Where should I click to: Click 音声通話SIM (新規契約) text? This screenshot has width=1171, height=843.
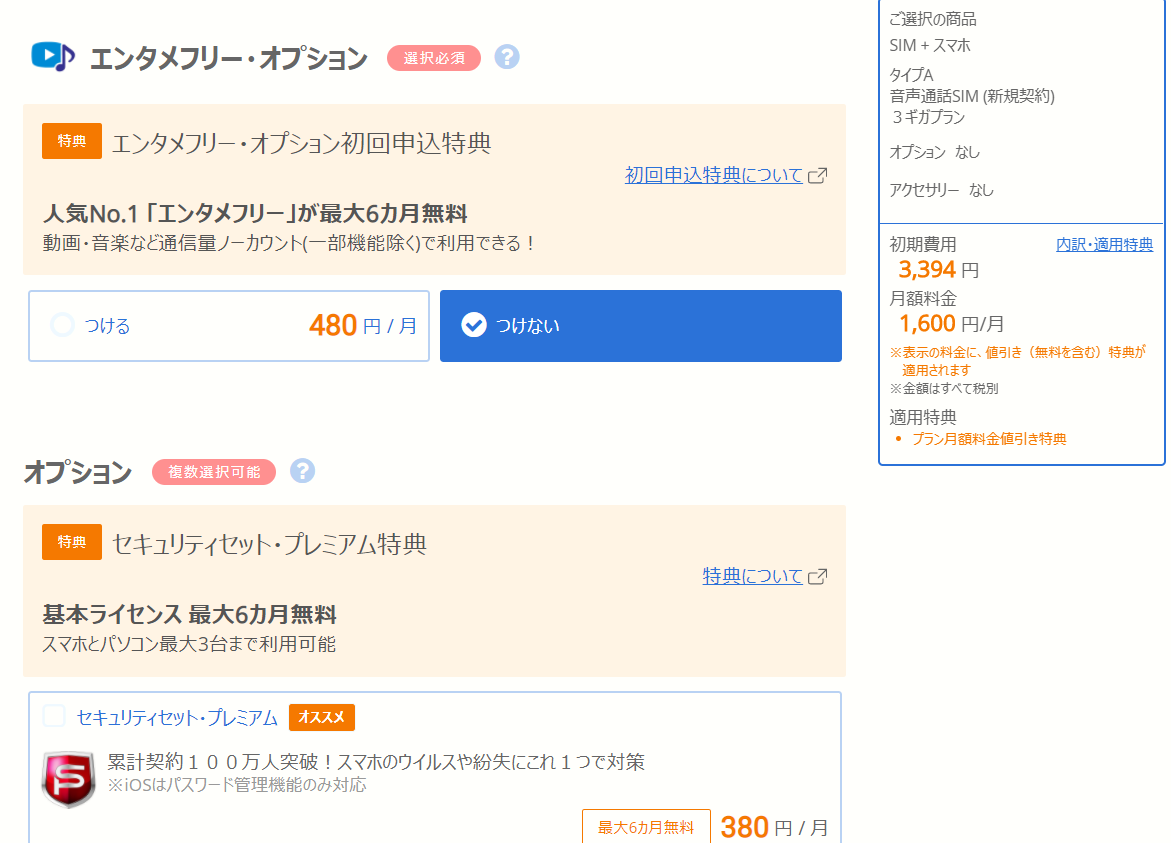[x=972, y=96]
